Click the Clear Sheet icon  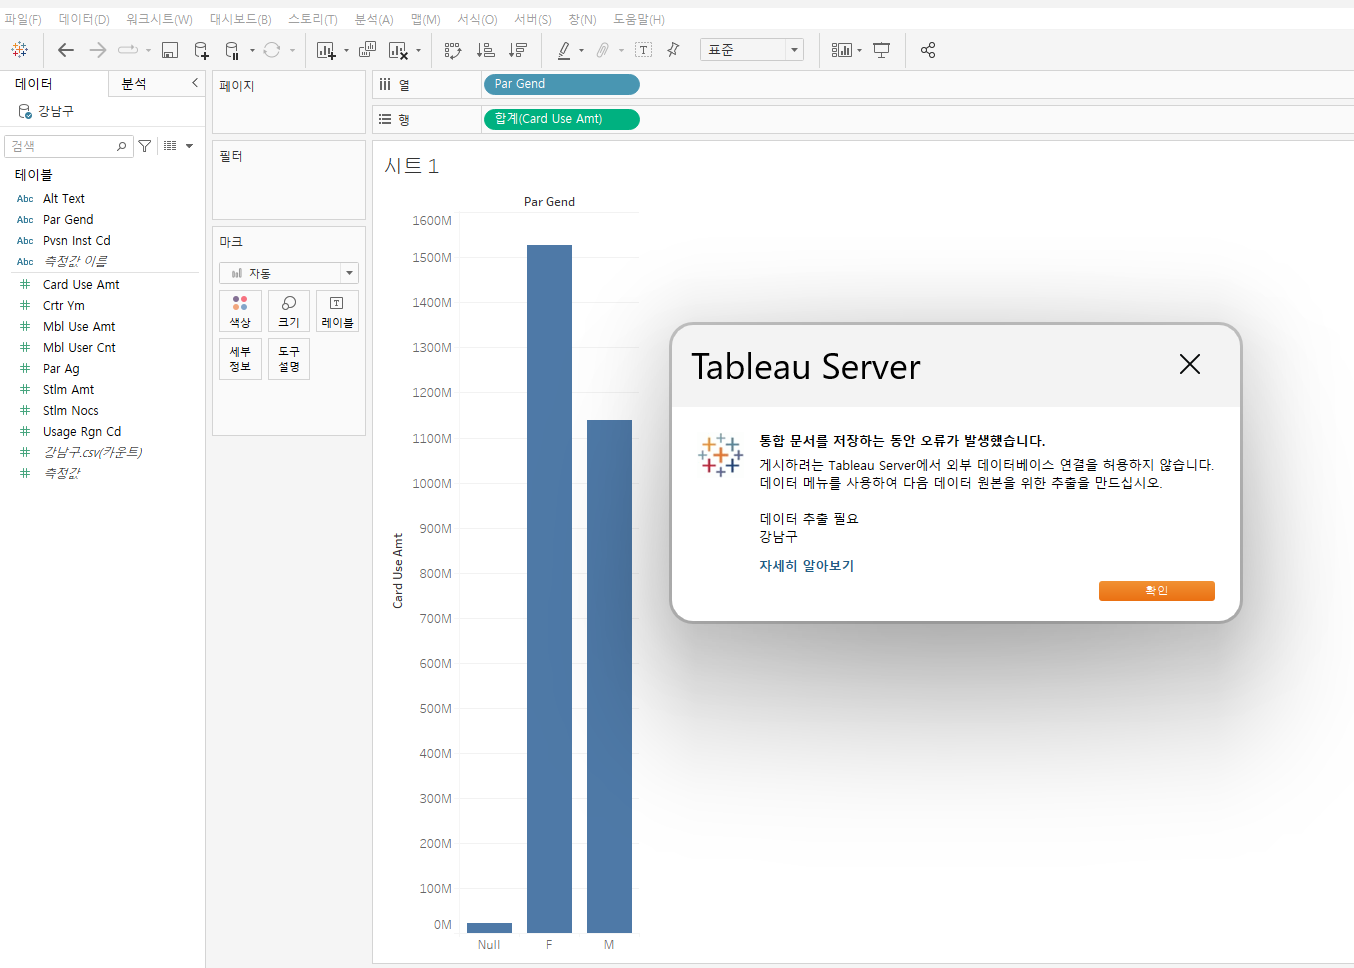(x=398, y=50)
